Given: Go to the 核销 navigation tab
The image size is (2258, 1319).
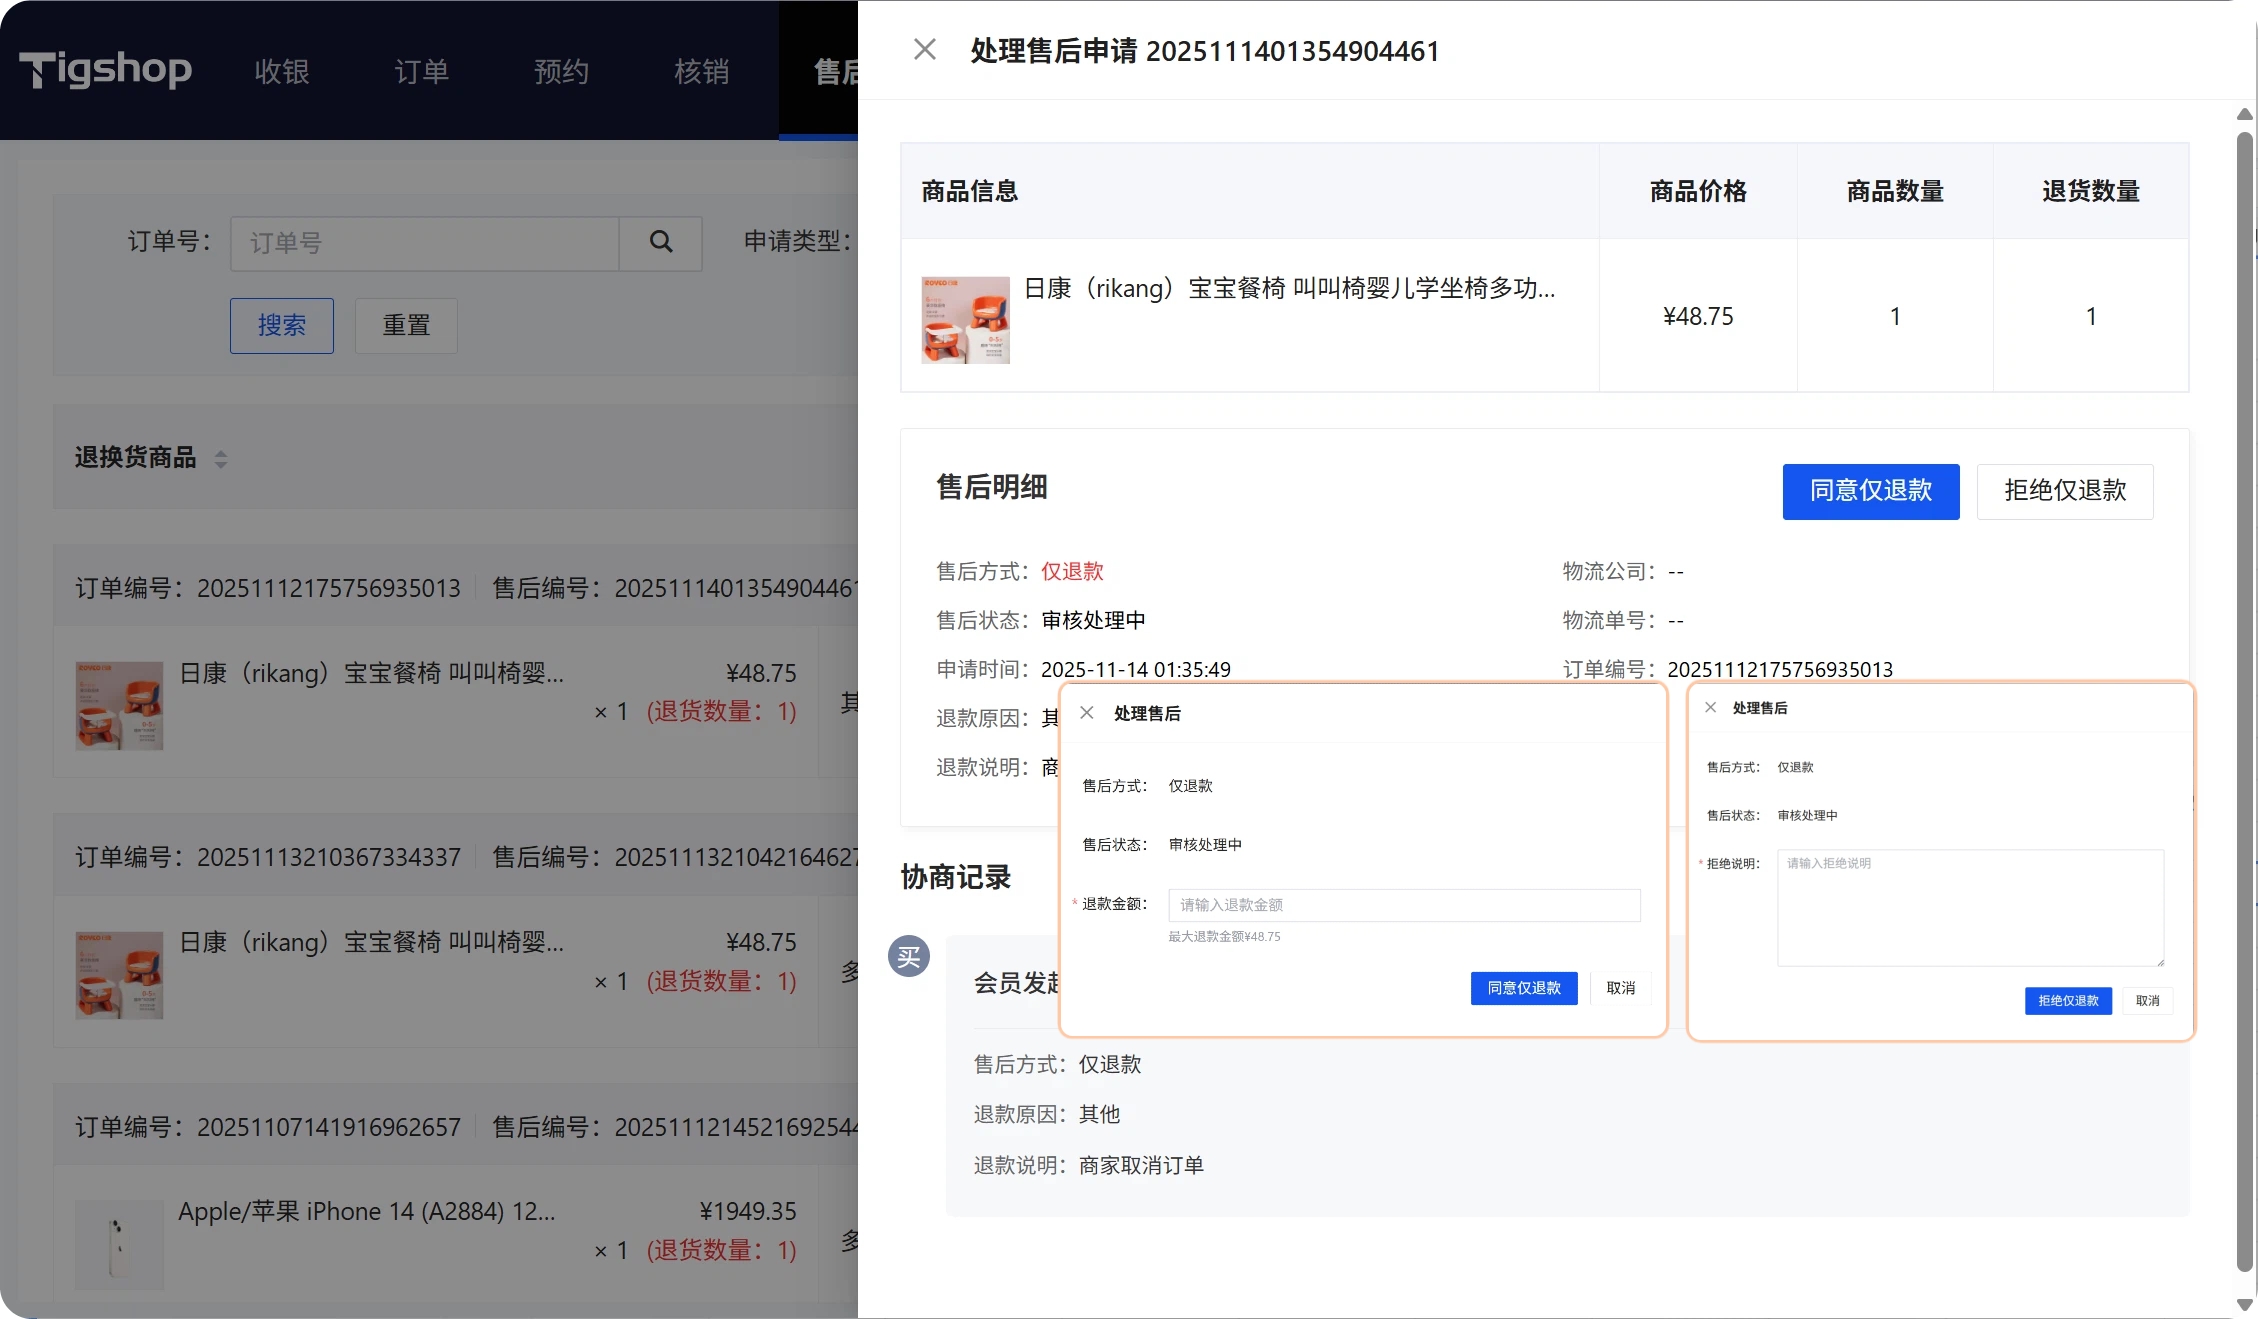Looking at the screenshot, I should (x=701, y=72).
